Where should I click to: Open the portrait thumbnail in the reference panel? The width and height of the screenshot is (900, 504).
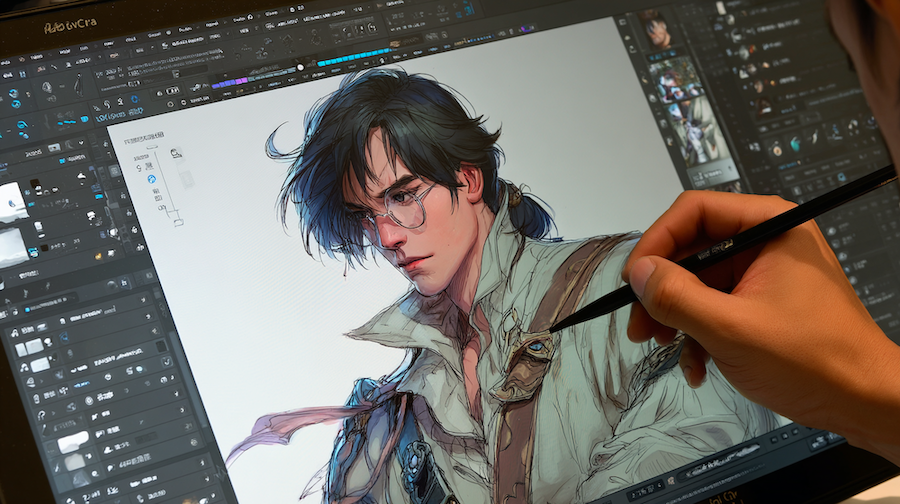click(x=655, y=30)
